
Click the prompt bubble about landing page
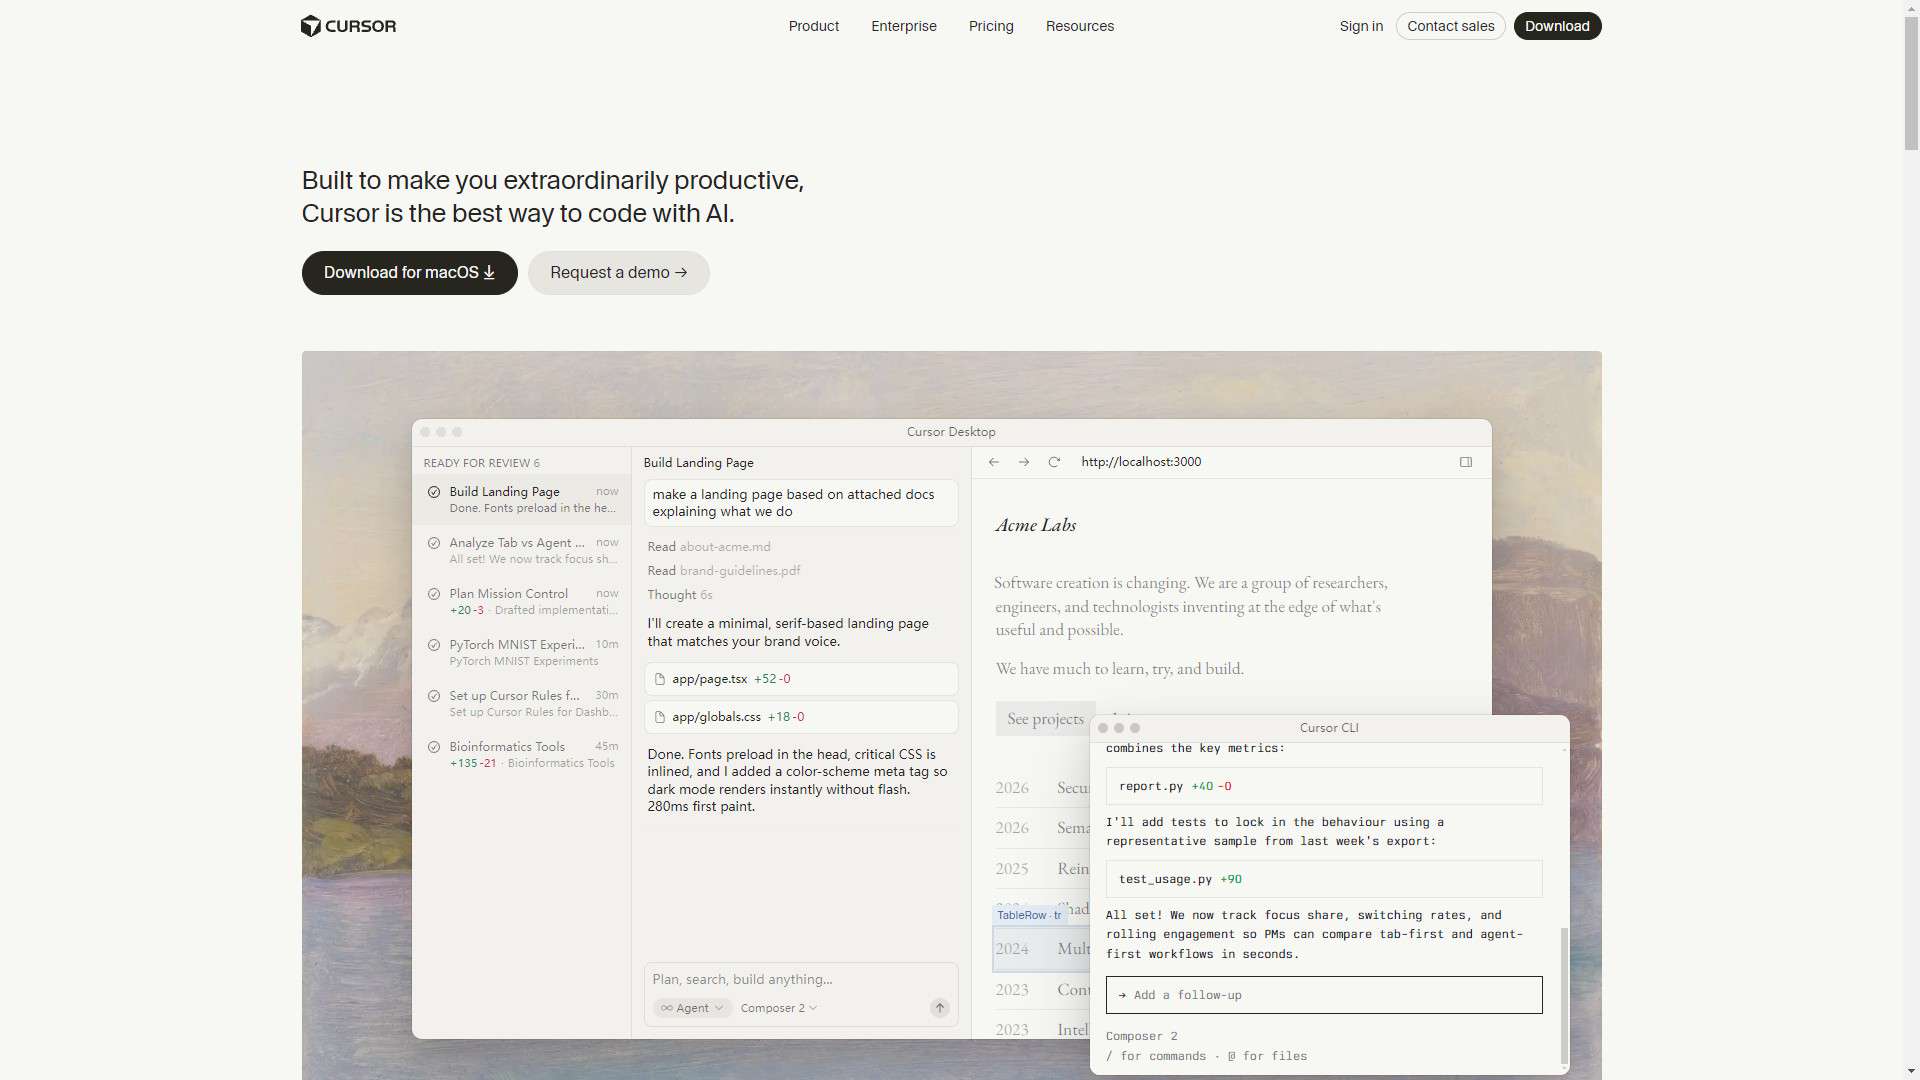coord(801,503)
